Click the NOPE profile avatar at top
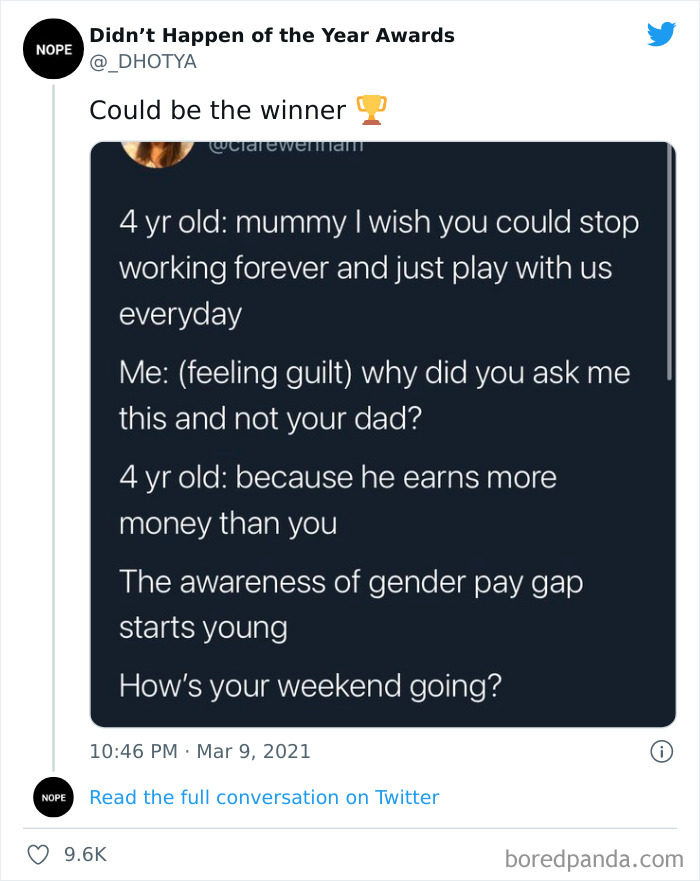Viewport: 700px width, 881px height. [53, 48]
